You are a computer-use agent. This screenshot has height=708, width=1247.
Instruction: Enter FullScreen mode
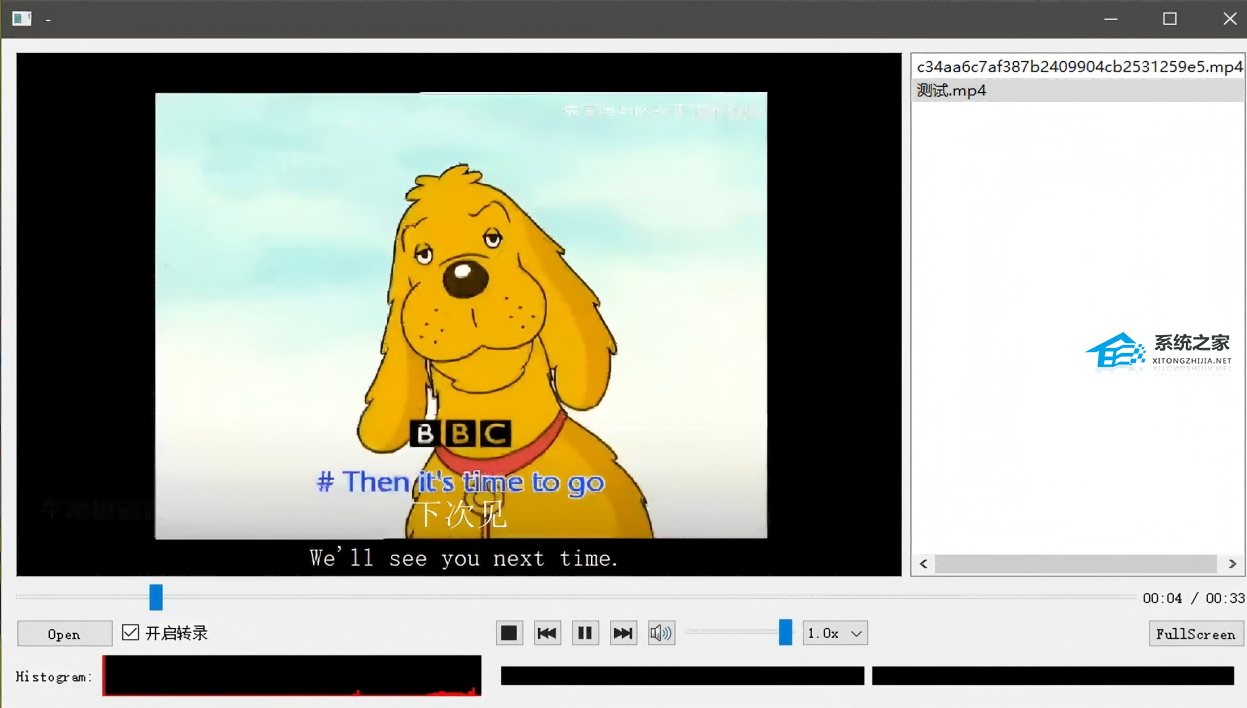click(1195, 634)
